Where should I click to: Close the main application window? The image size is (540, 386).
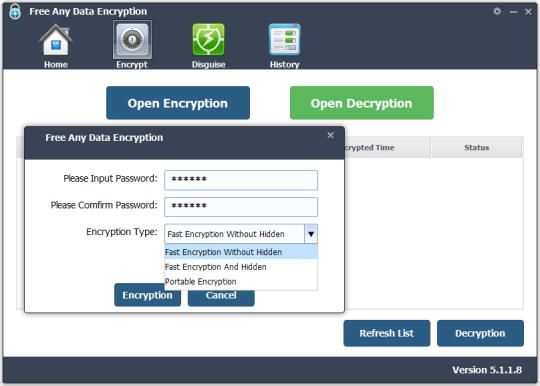coord(528,12)
